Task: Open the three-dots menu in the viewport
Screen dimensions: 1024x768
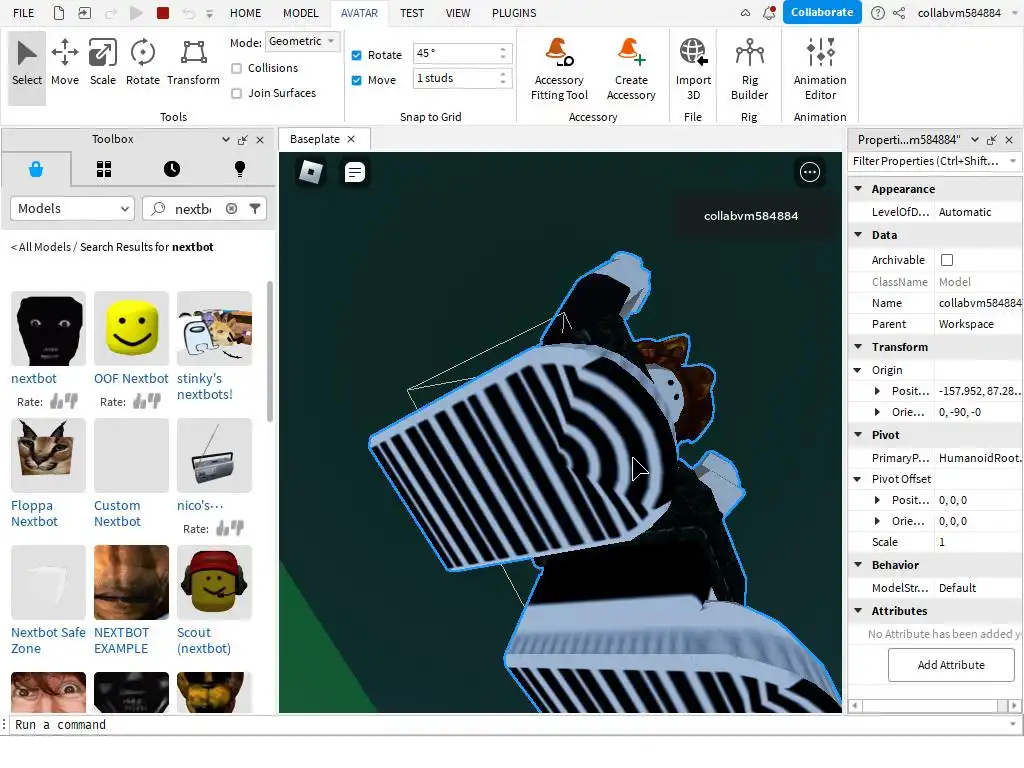Action: pos(810,172)
